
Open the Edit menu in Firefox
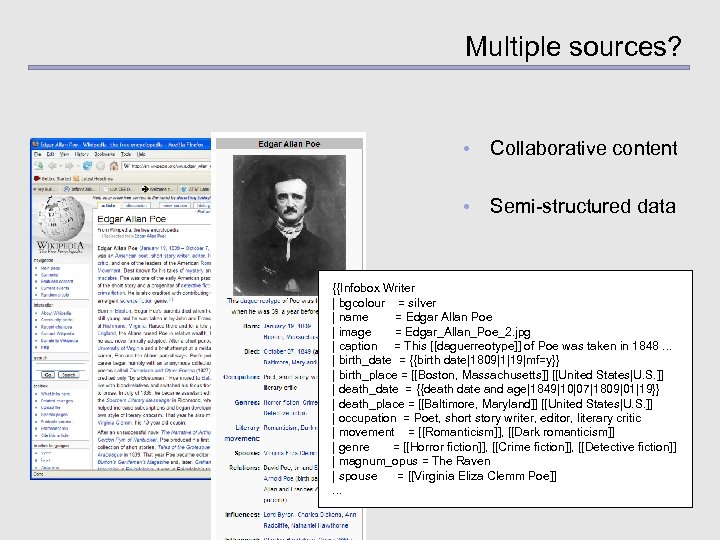coord(51,154)
